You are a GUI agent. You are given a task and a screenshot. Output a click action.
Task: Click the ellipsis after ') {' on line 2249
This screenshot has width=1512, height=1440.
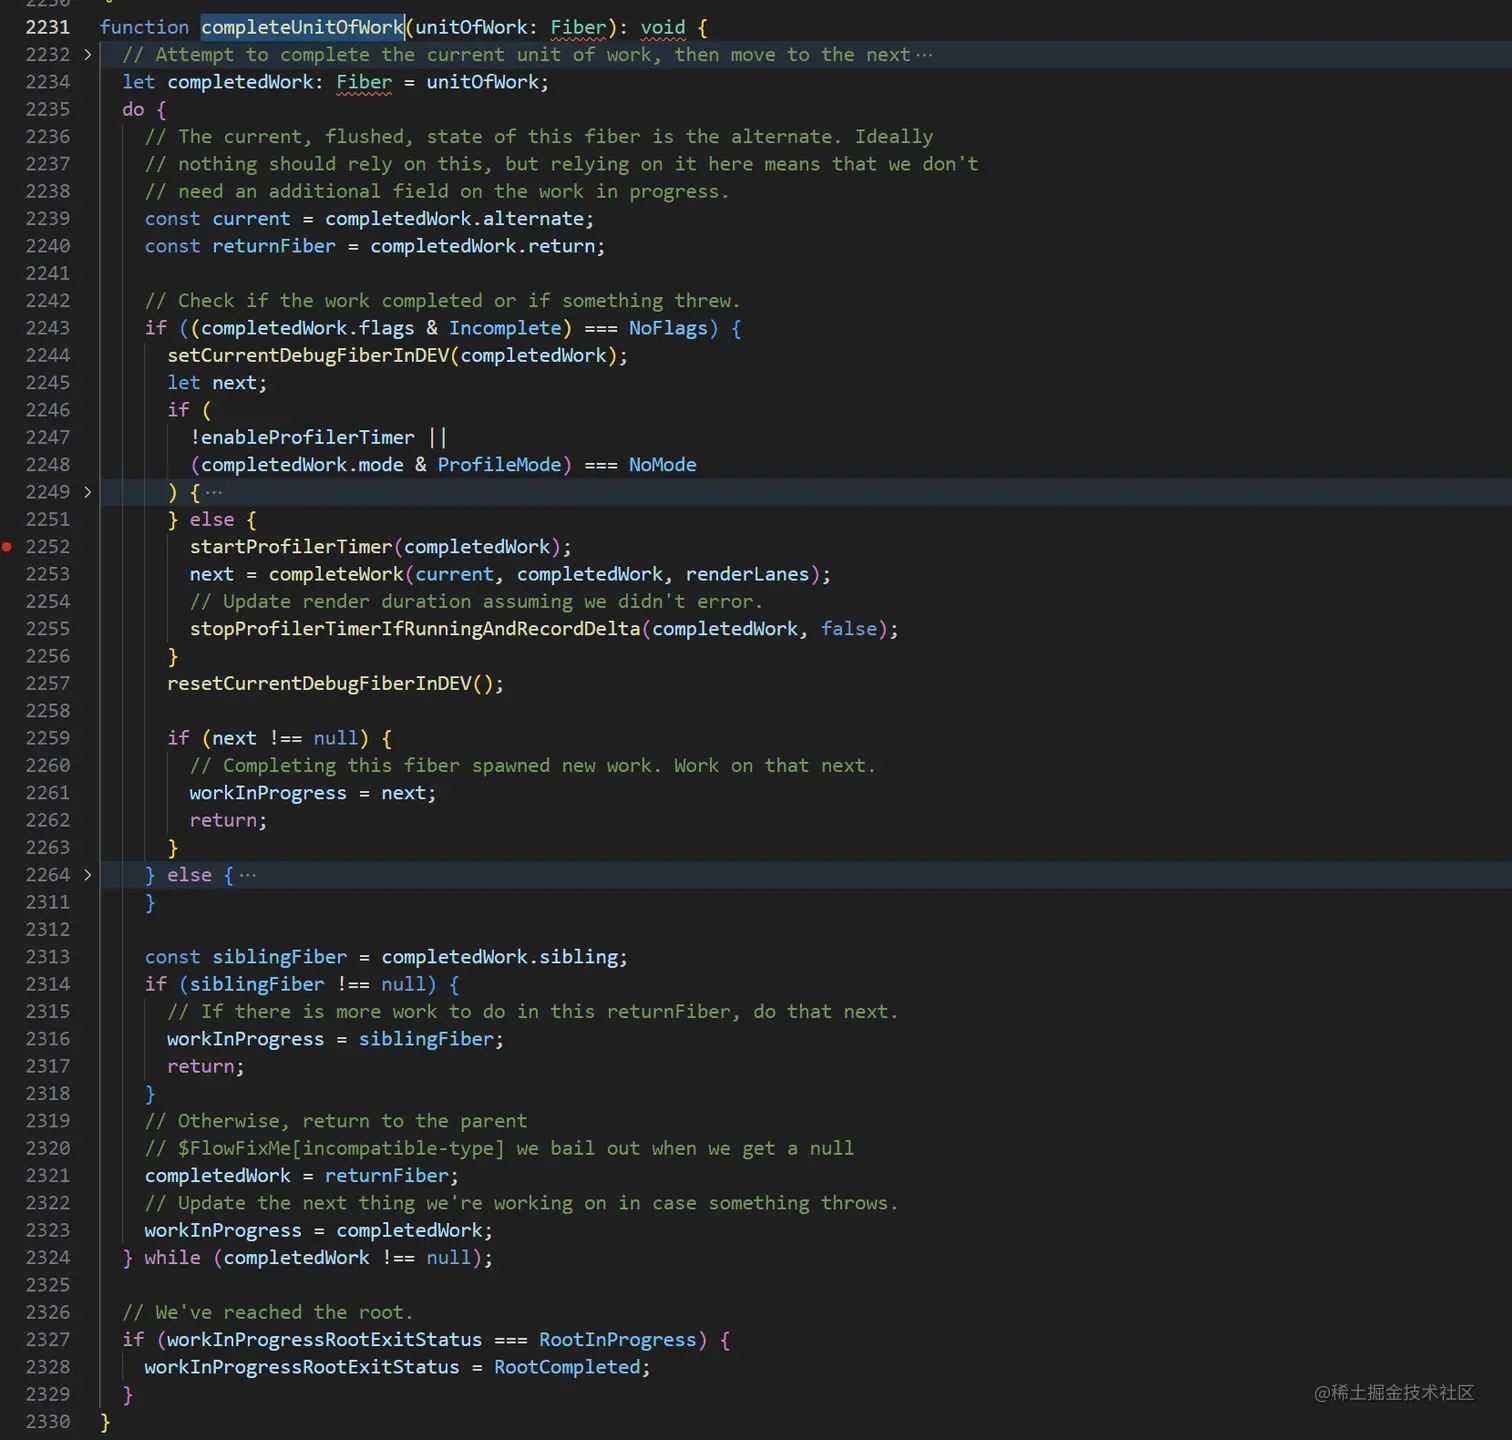pyautogui.click(x=214, y=492)
